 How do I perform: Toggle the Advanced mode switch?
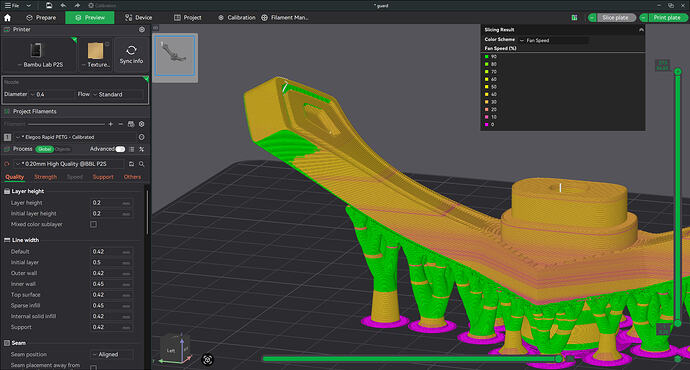(120, 149)
